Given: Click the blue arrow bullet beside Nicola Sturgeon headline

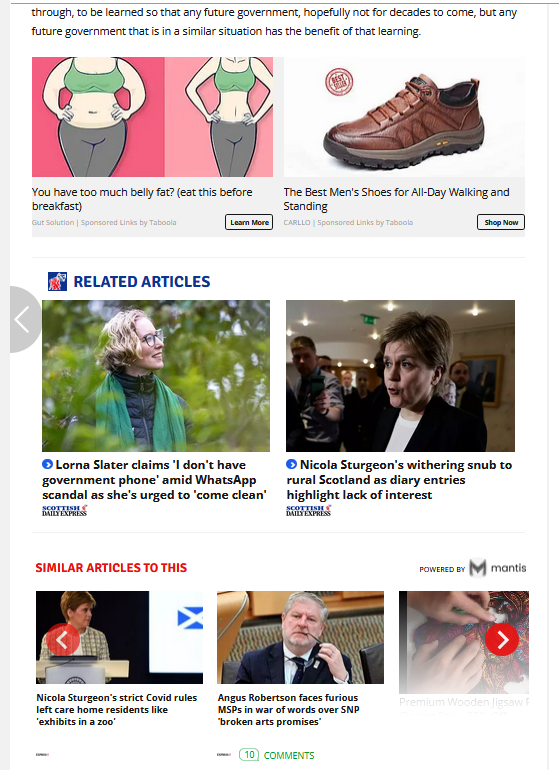Looking at the screenshot, I should (291, 464).
